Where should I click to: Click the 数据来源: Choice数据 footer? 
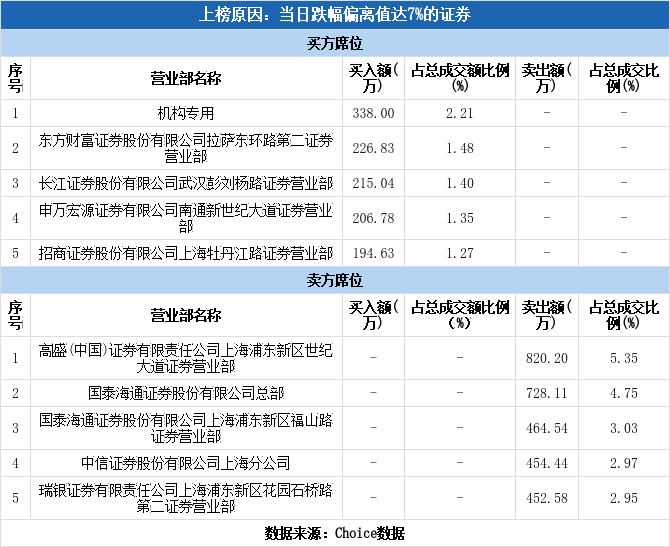[x=335, y=533]
